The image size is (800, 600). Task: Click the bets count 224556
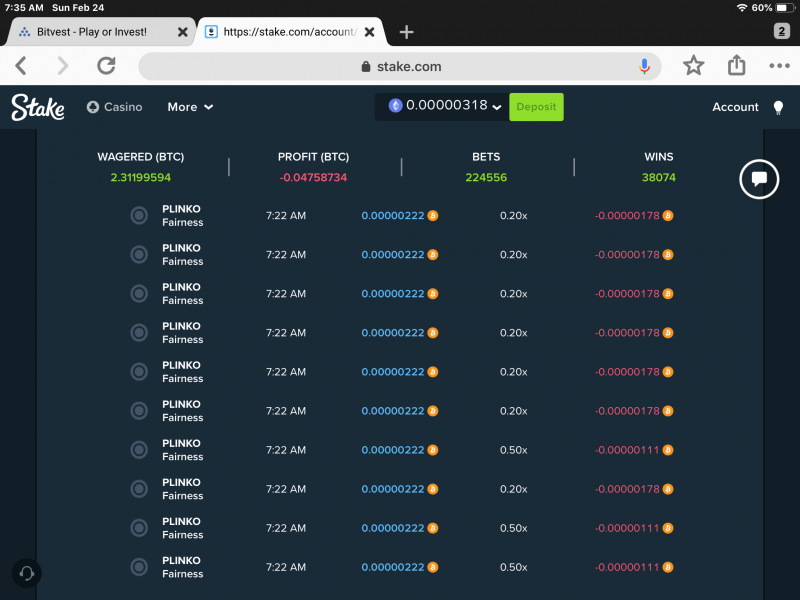click(x=486, y=178)
